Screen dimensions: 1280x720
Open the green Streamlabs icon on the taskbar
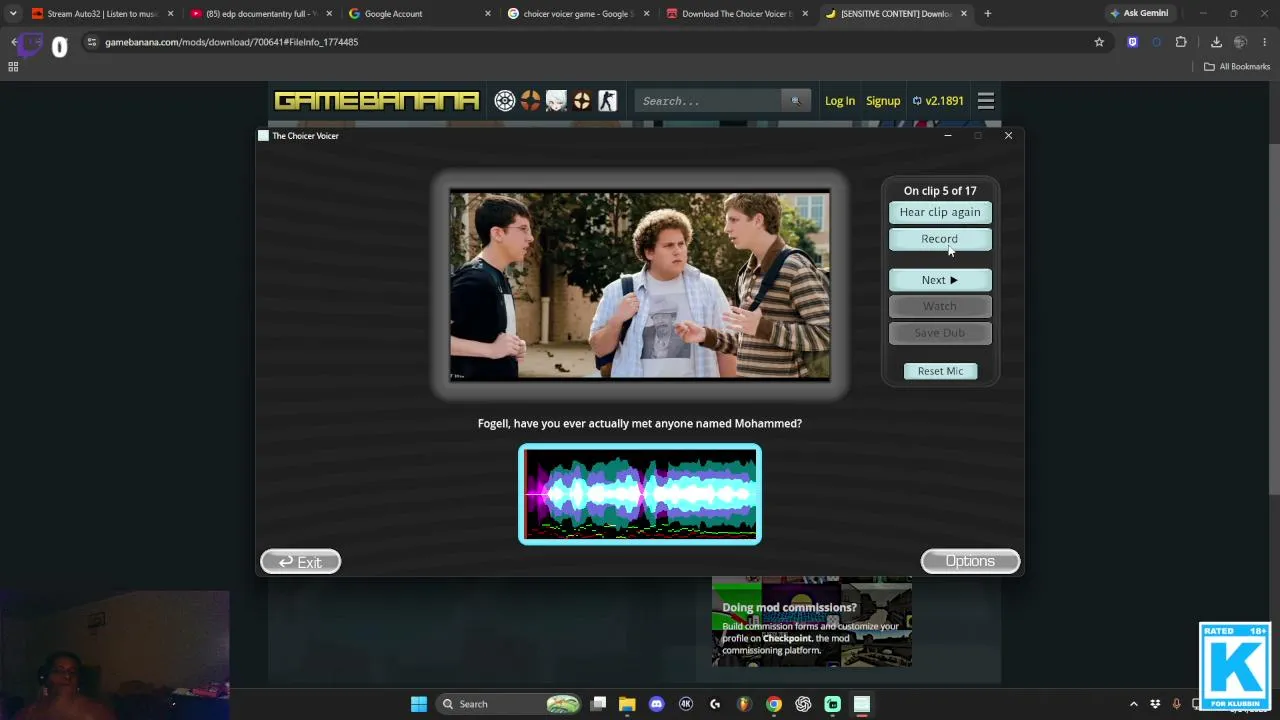(832, 704)
